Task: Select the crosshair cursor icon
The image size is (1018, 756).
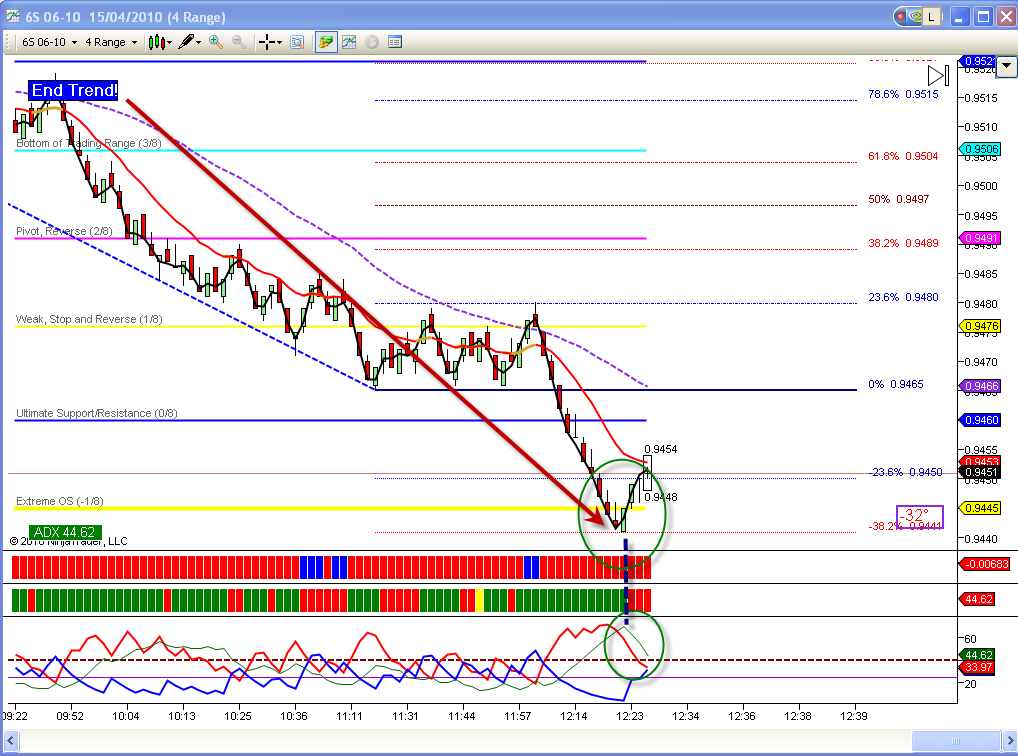Action: tap(266, 42)
